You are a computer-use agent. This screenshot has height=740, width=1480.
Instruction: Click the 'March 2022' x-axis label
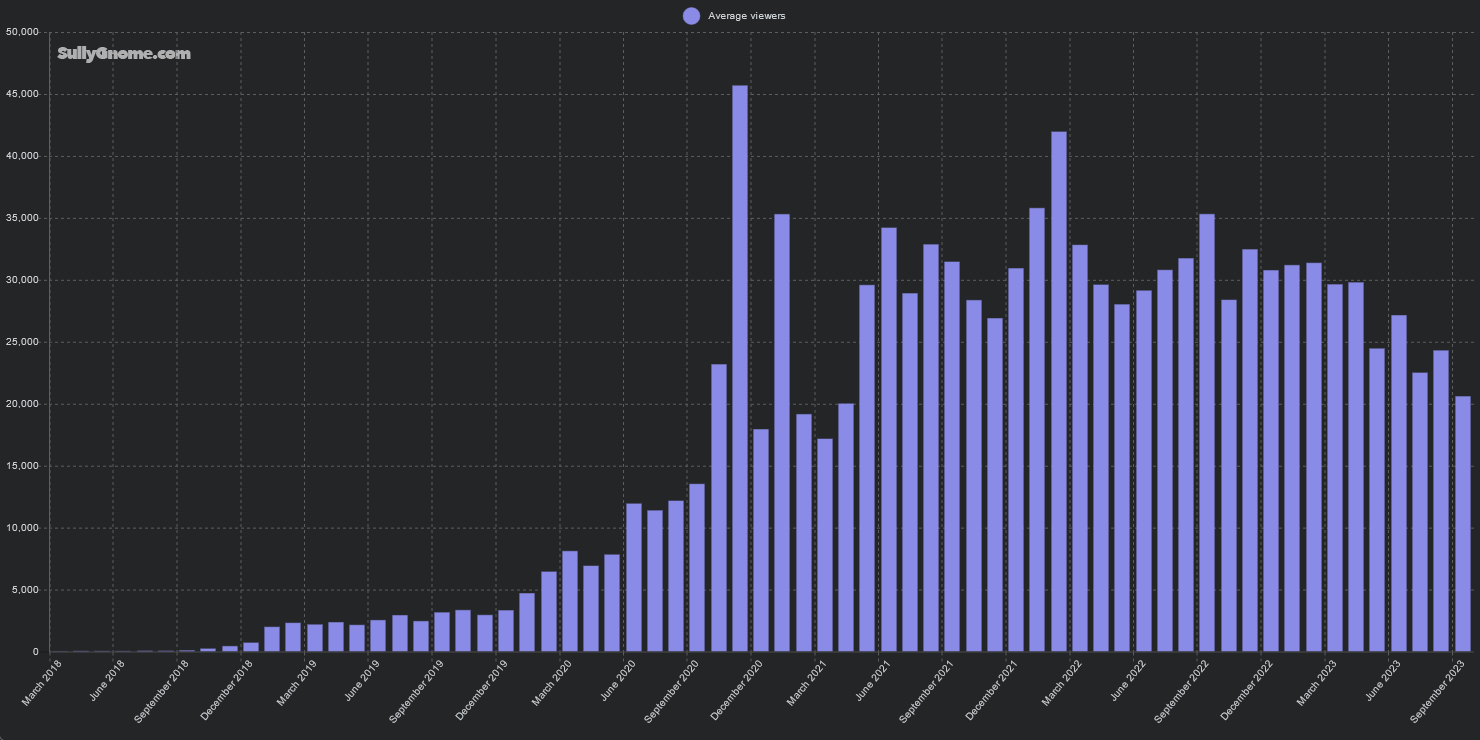tap(1064, 682)
